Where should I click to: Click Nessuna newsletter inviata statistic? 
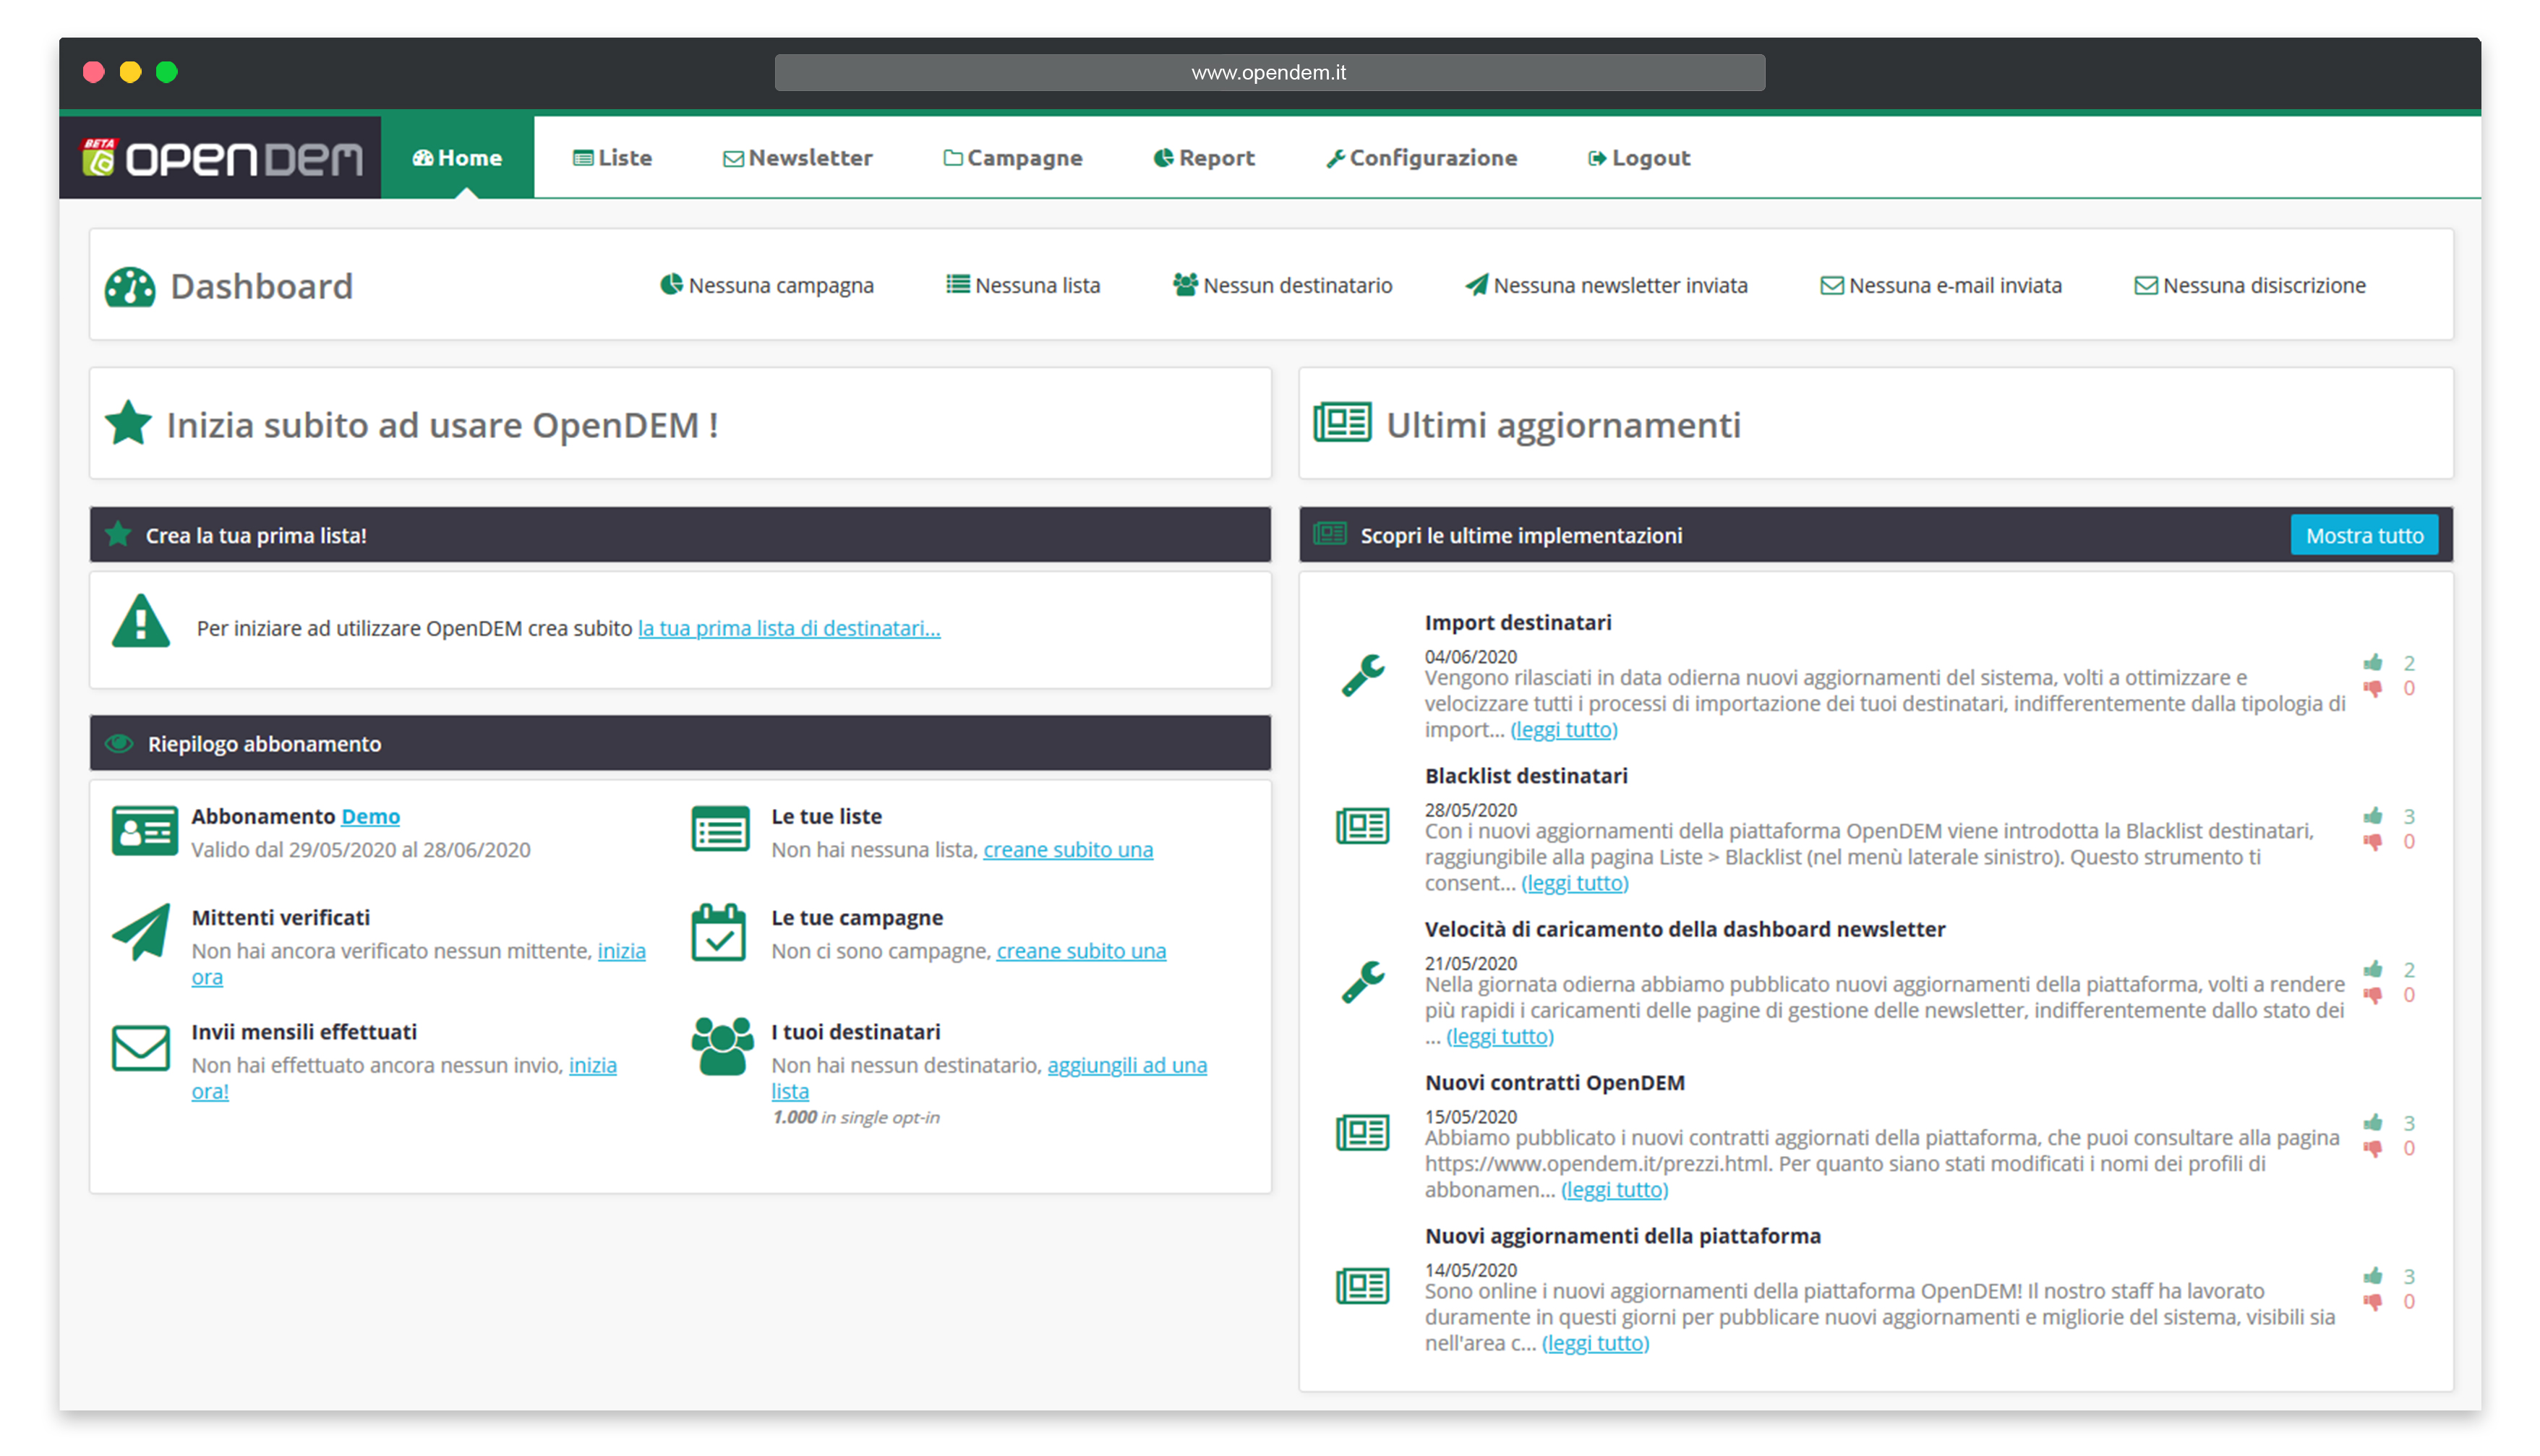pos(1606,285)
